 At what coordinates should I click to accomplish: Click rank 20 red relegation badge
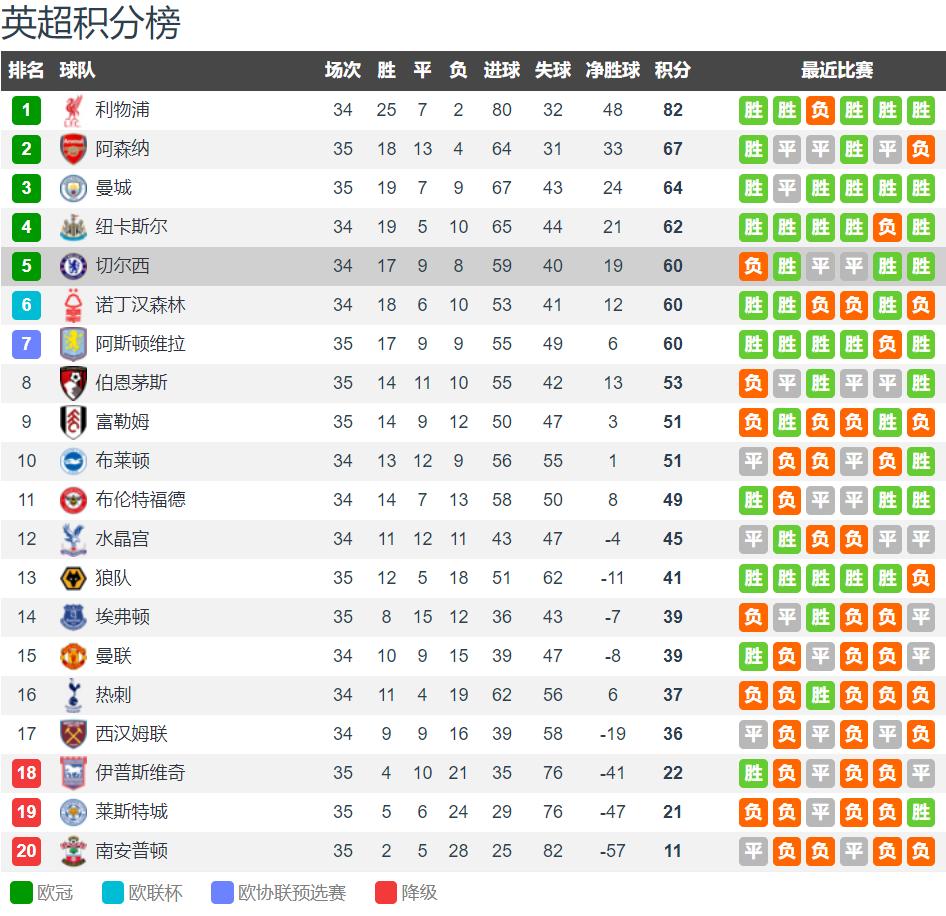coord(27,851)
